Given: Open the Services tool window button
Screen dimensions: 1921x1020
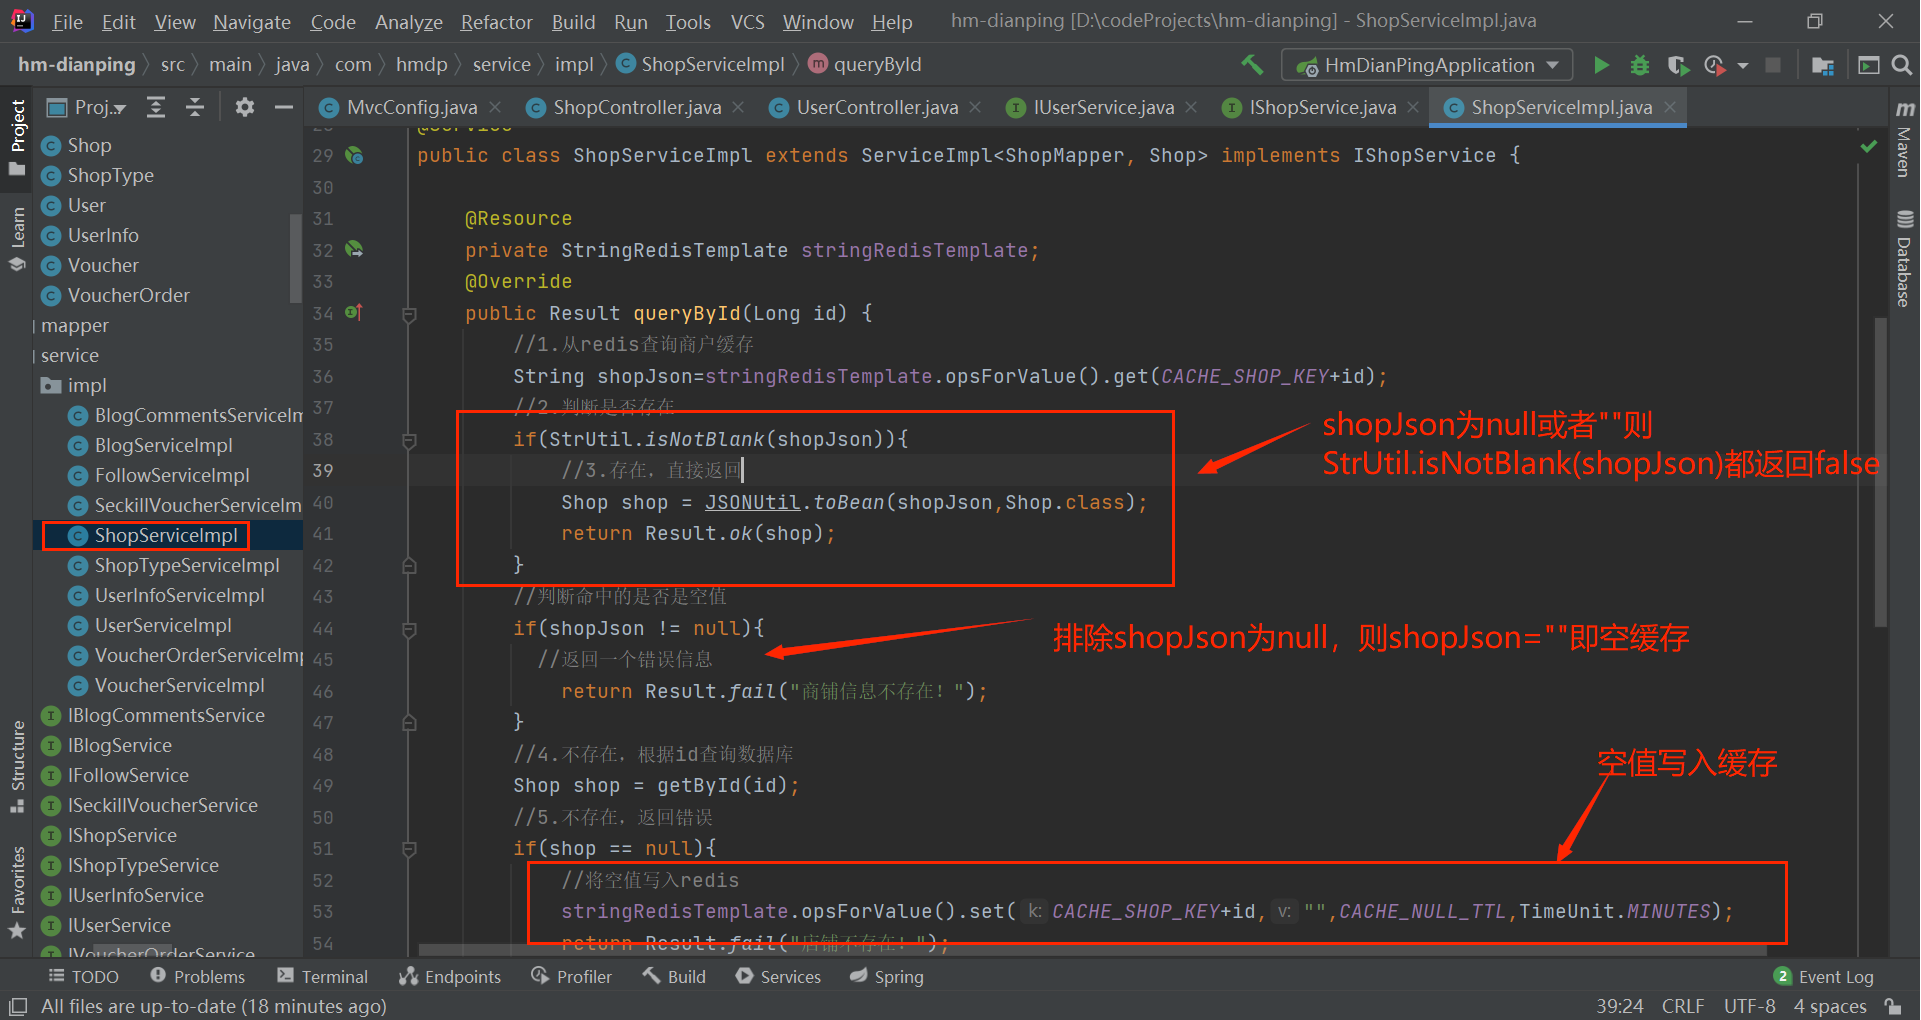Looking at the screenshot, I should click(778, 976).
